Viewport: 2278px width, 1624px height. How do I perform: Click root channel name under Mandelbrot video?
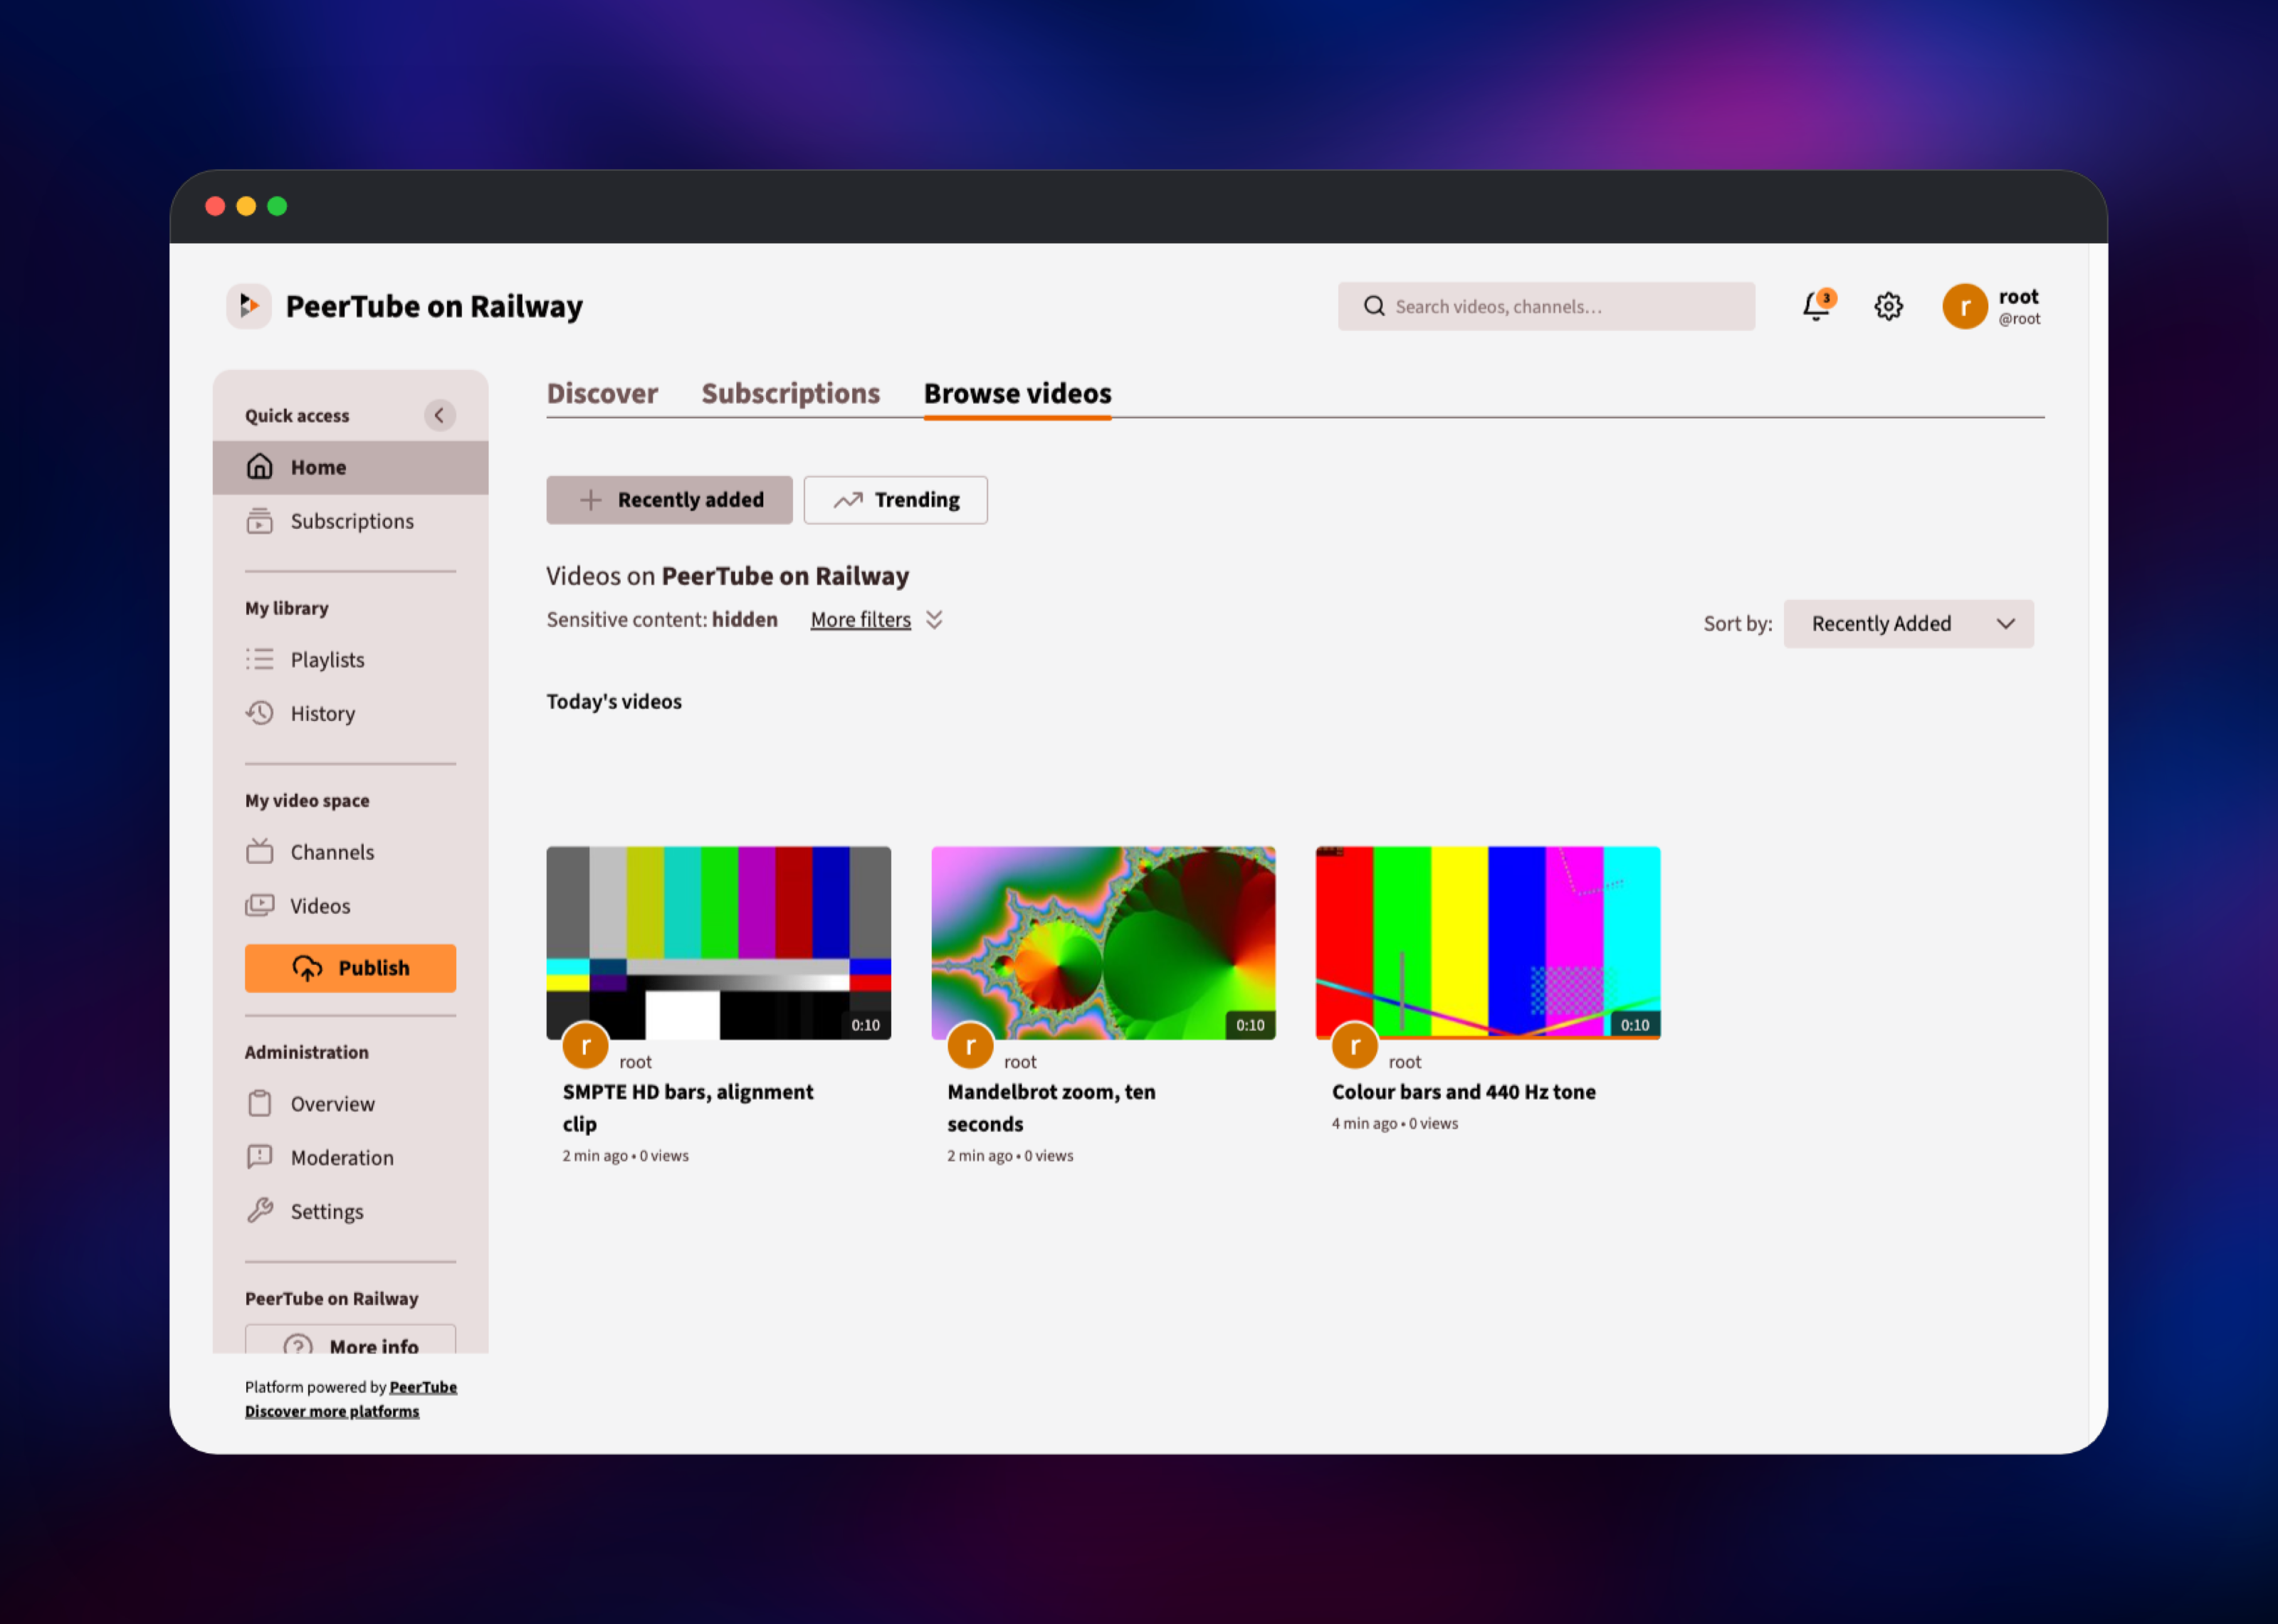pyautogui.click(x=1020, y=1062)
